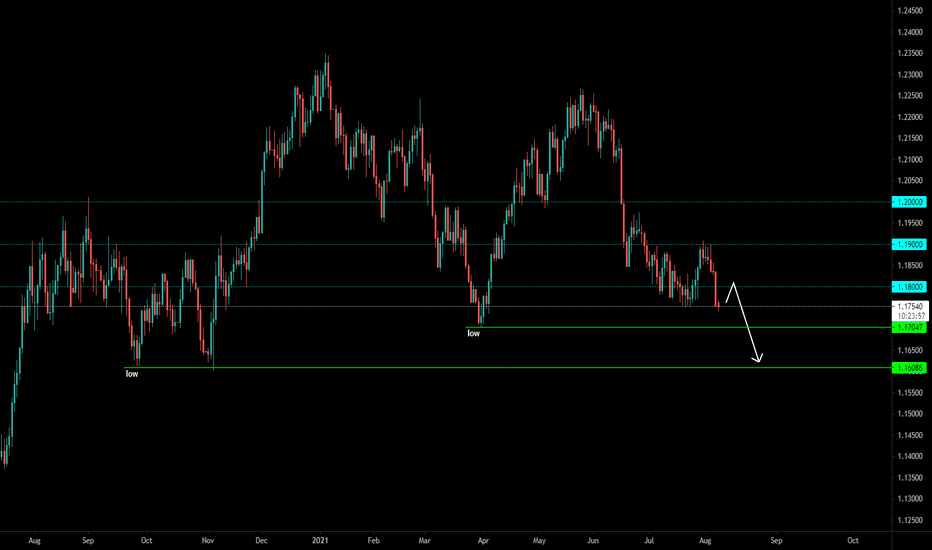Select the dotted horizontal line at 1.19000
Screen dimensions: 932x550
446,244
